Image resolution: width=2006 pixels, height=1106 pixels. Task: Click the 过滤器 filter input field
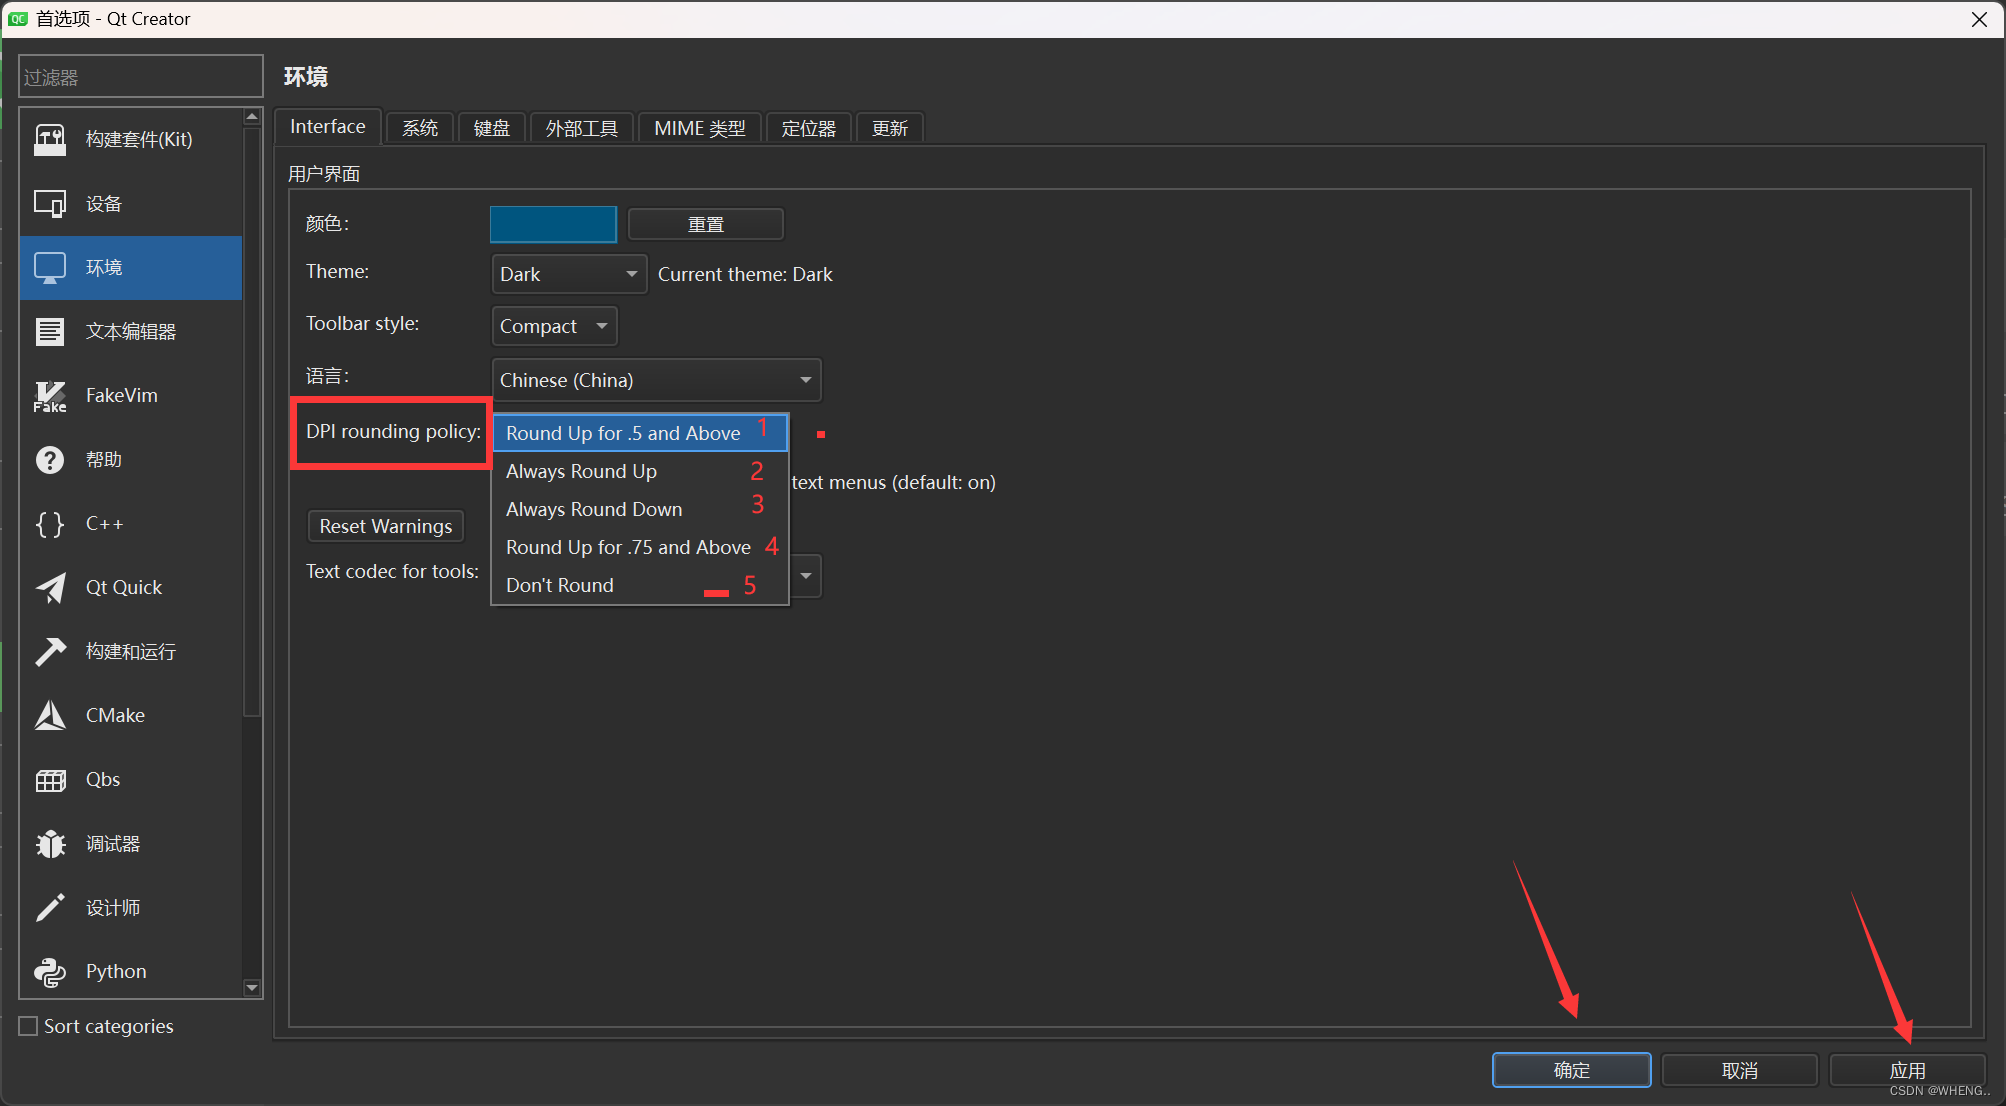pos(140,76)
